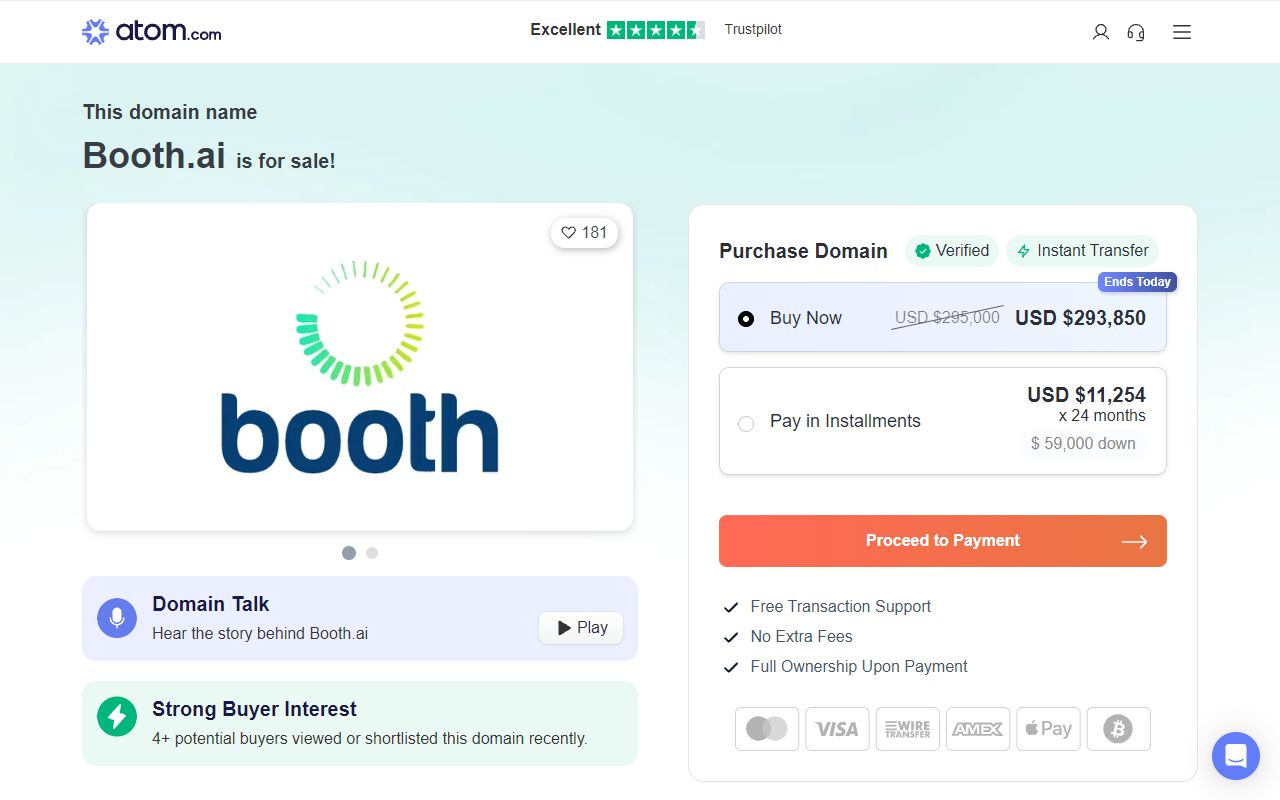Open the live chat bubble
This screenshot has width=1280, height=800.
point(1236,756)
